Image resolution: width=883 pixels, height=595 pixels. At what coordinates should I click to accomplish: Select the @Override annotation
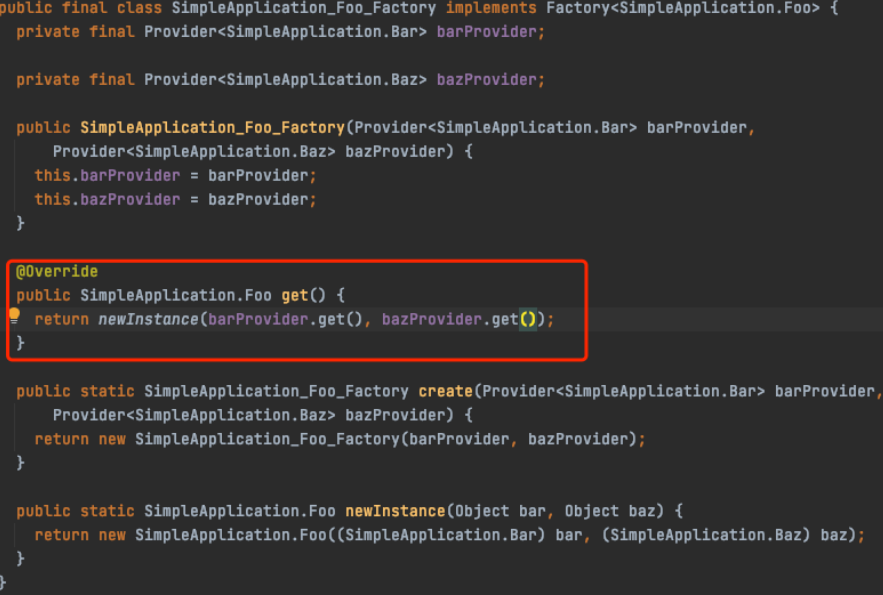click(57, 271)
